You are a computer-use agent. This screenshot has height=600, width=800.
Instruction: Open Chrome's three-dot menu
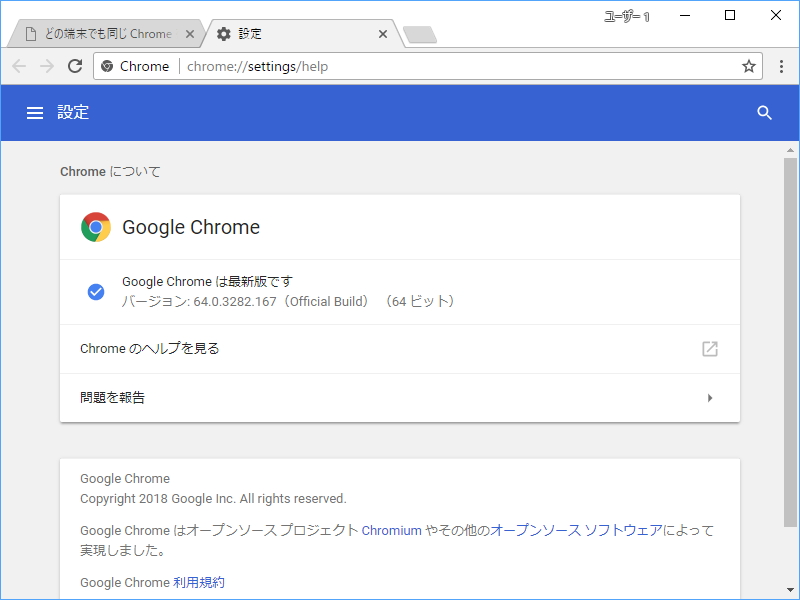click(782, 66)
